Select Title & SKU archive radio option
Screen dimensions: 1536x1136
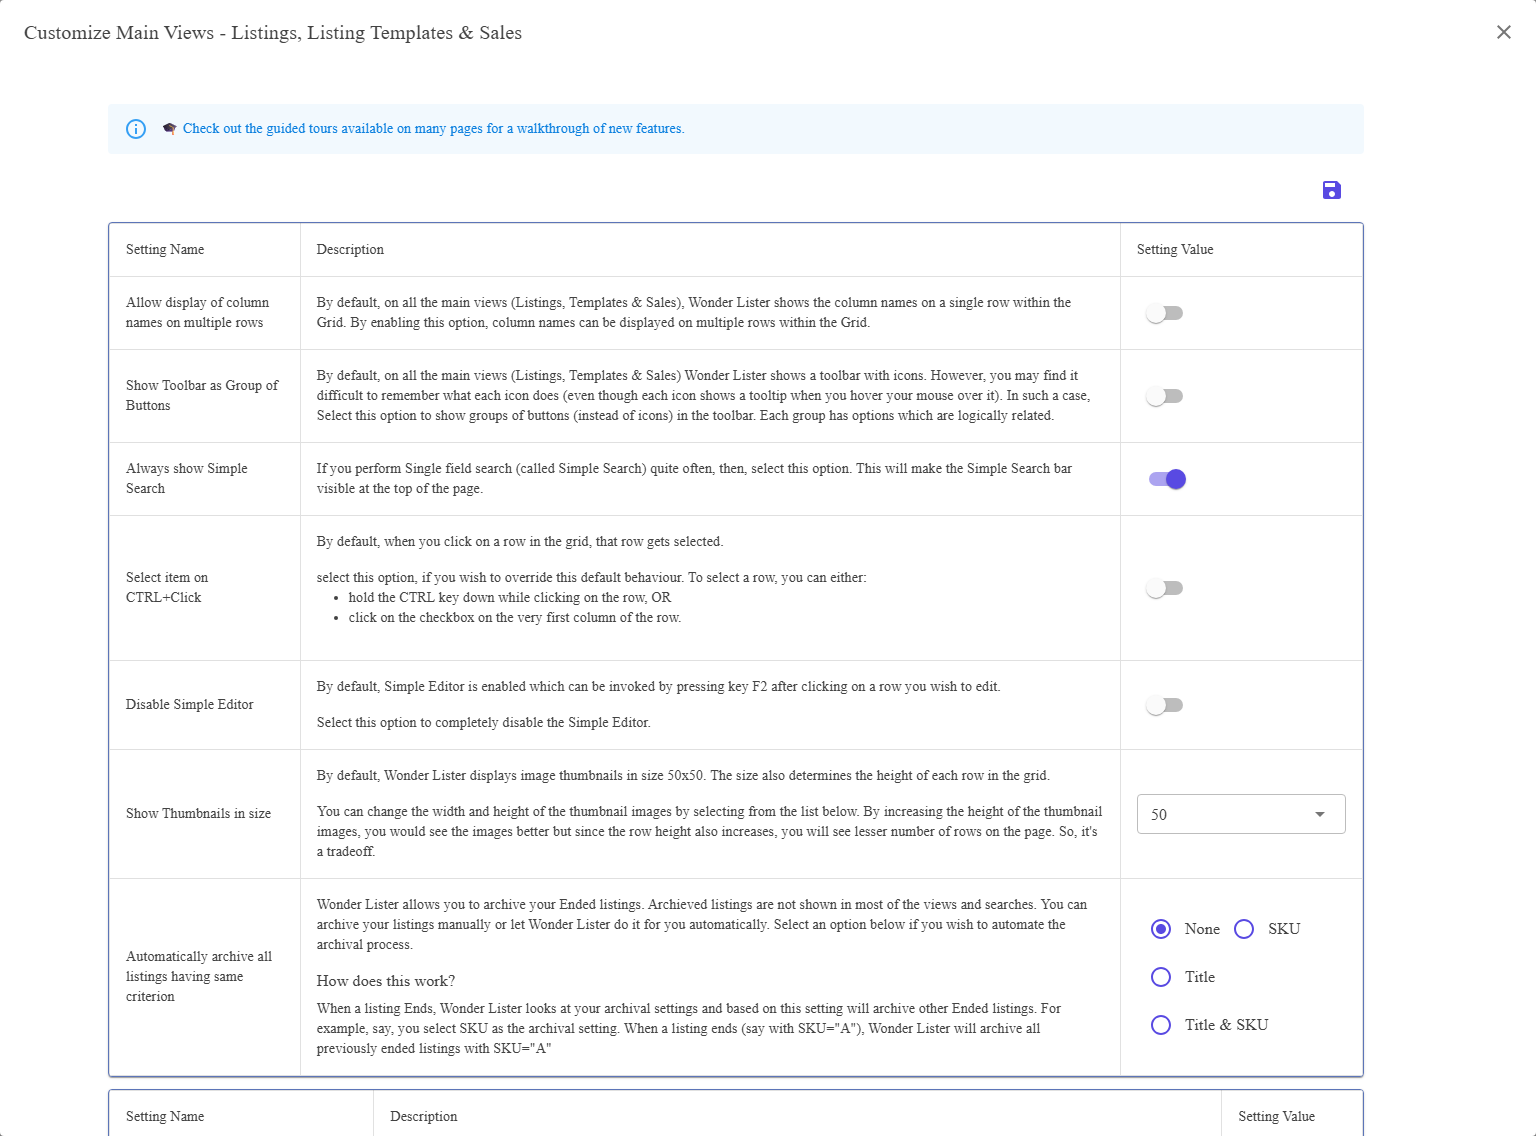click(x=1161, y=1025)
